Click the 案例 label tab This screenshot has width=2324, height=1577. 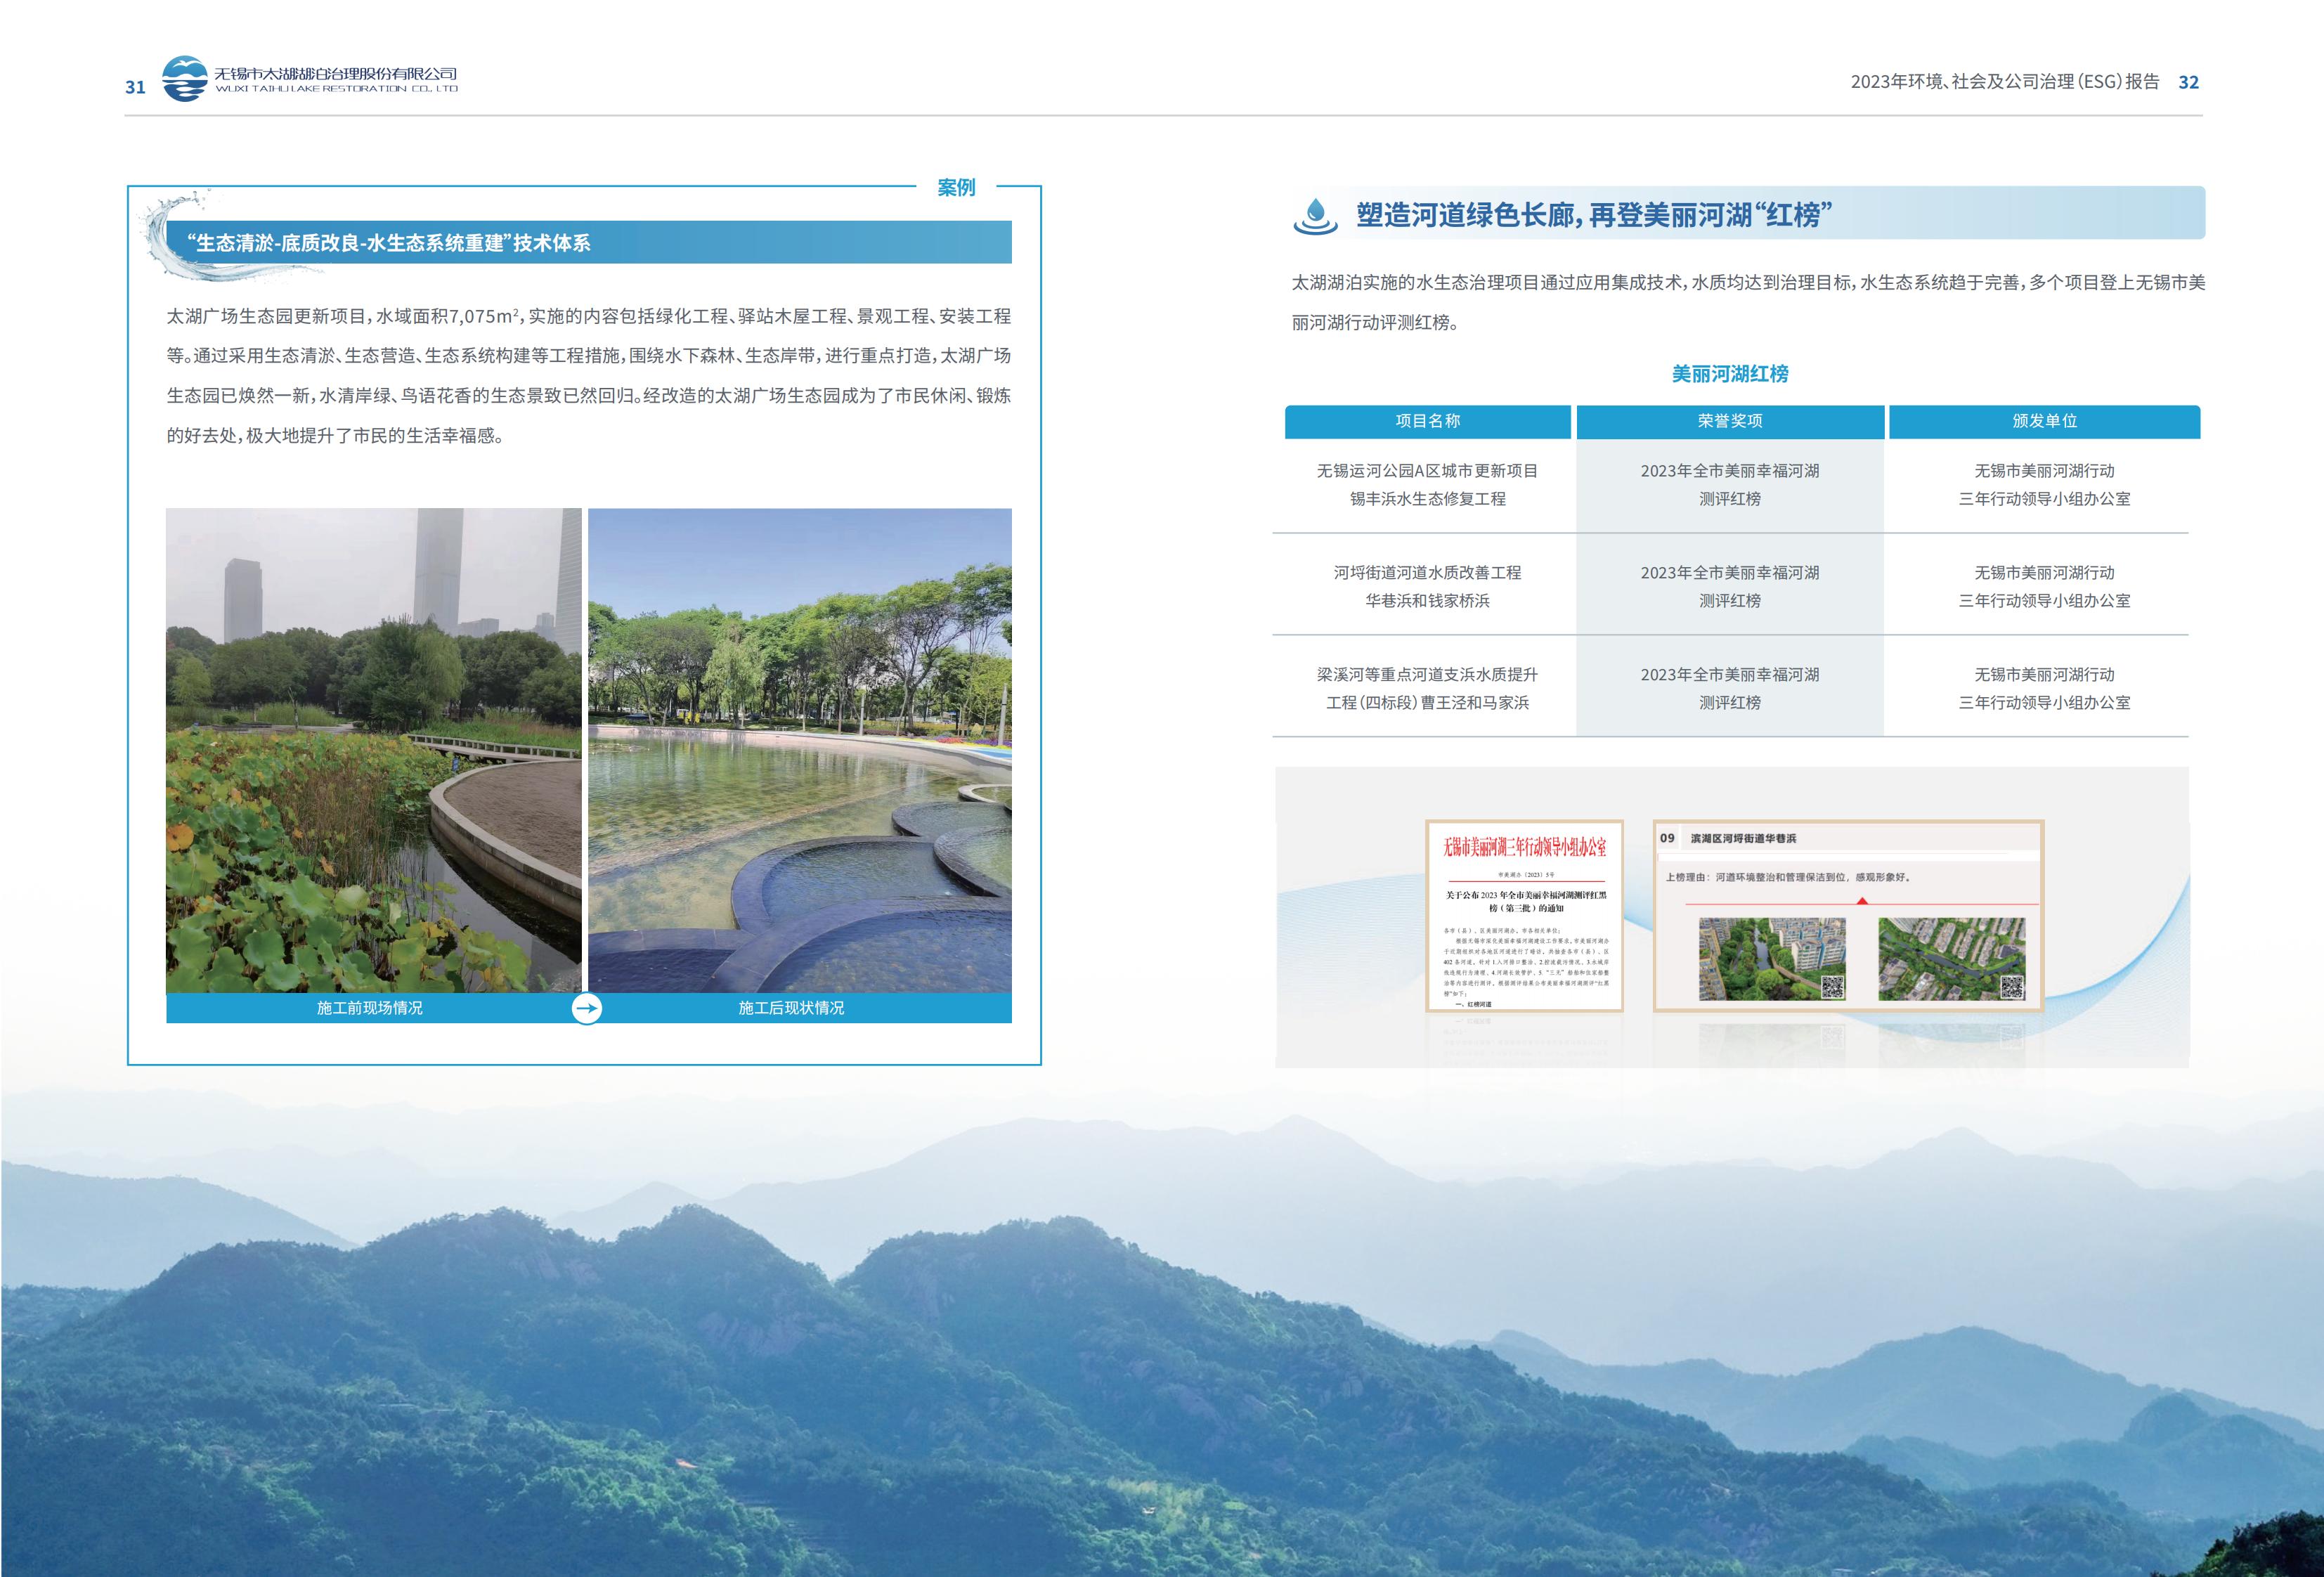[956, 187]
